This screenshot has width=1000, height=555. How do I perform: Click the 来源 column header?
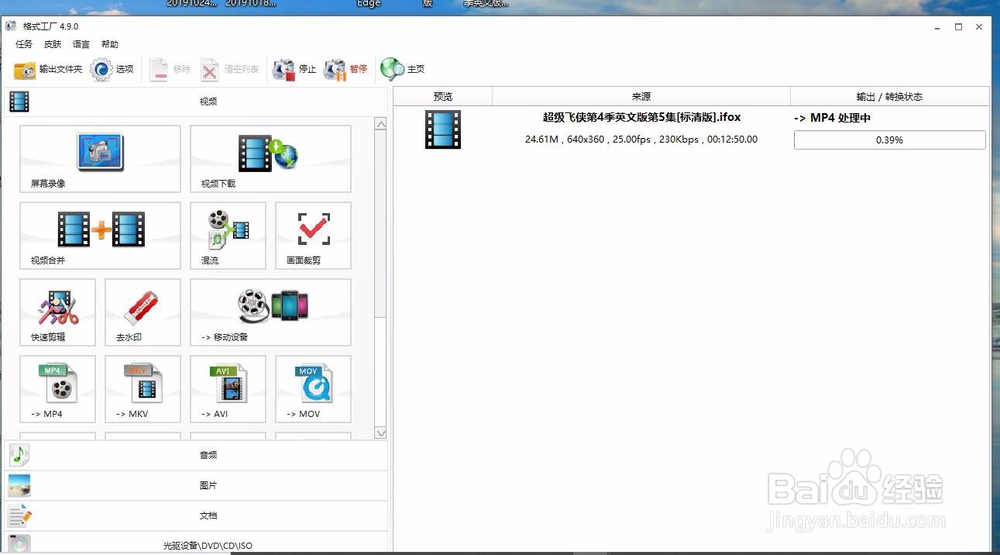click(x=641, y=96)
